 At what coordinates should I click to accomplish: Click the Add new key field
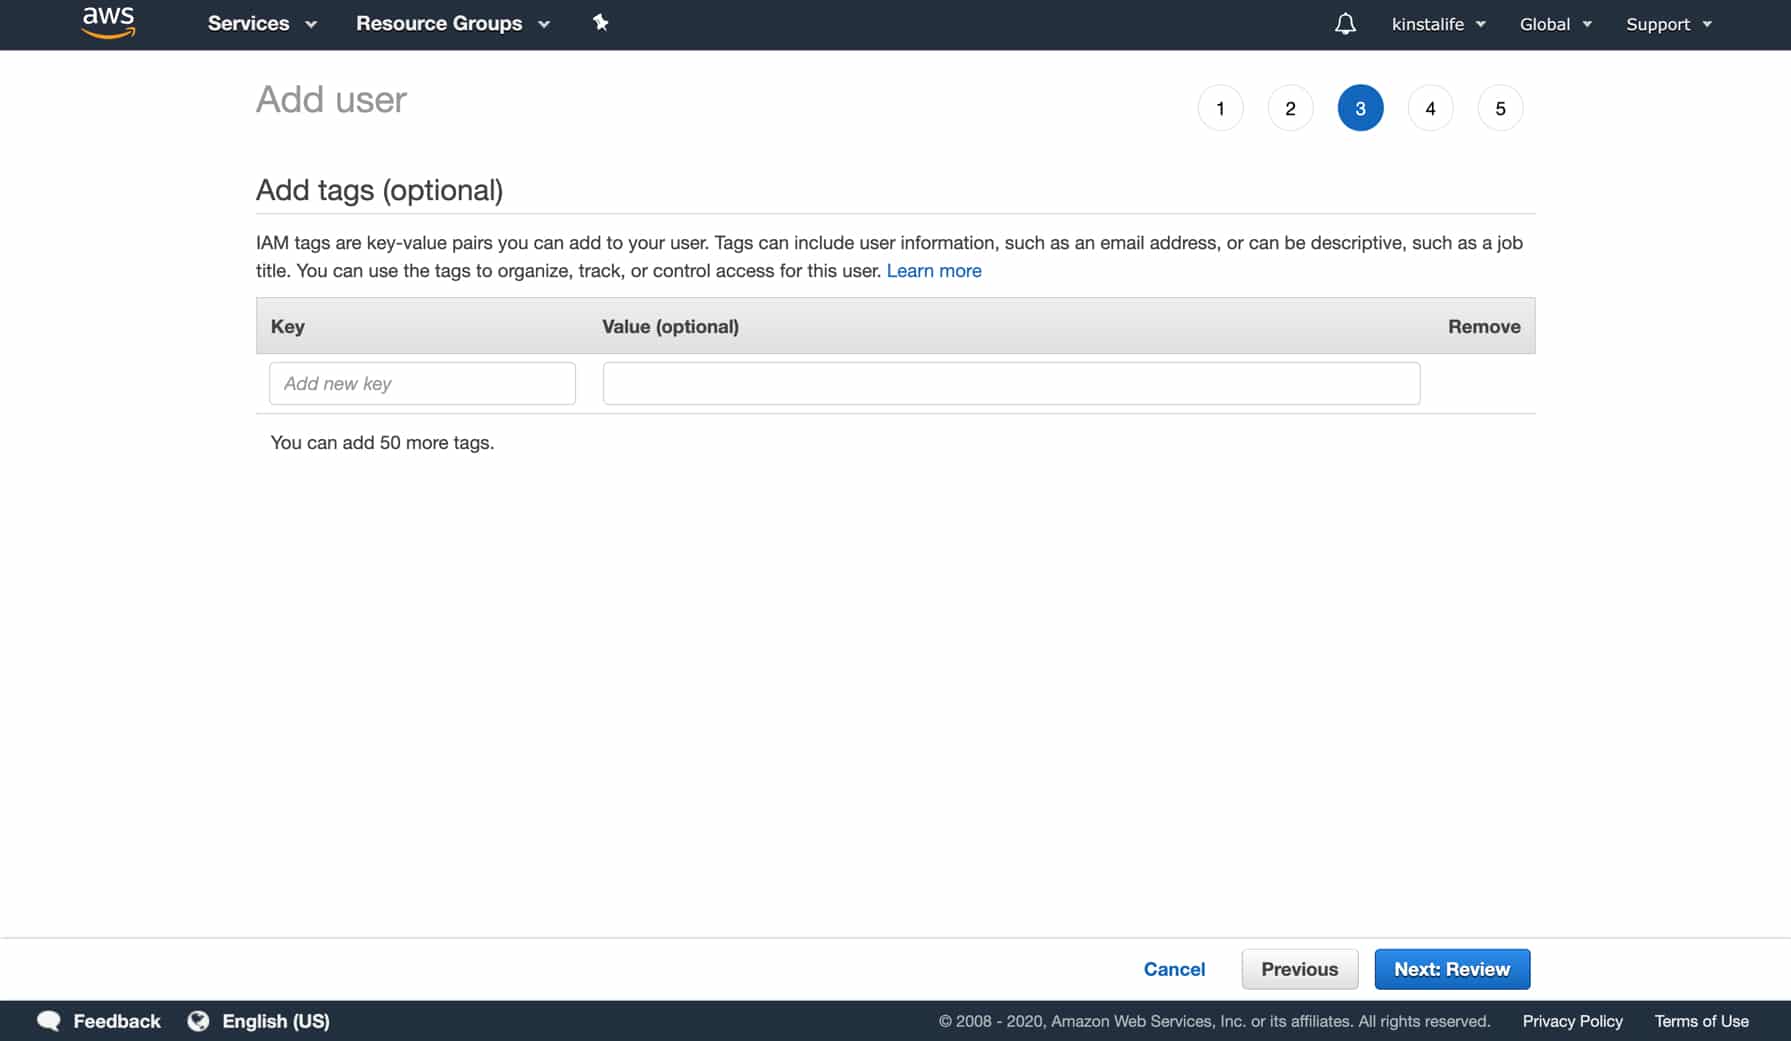[421, 383]
